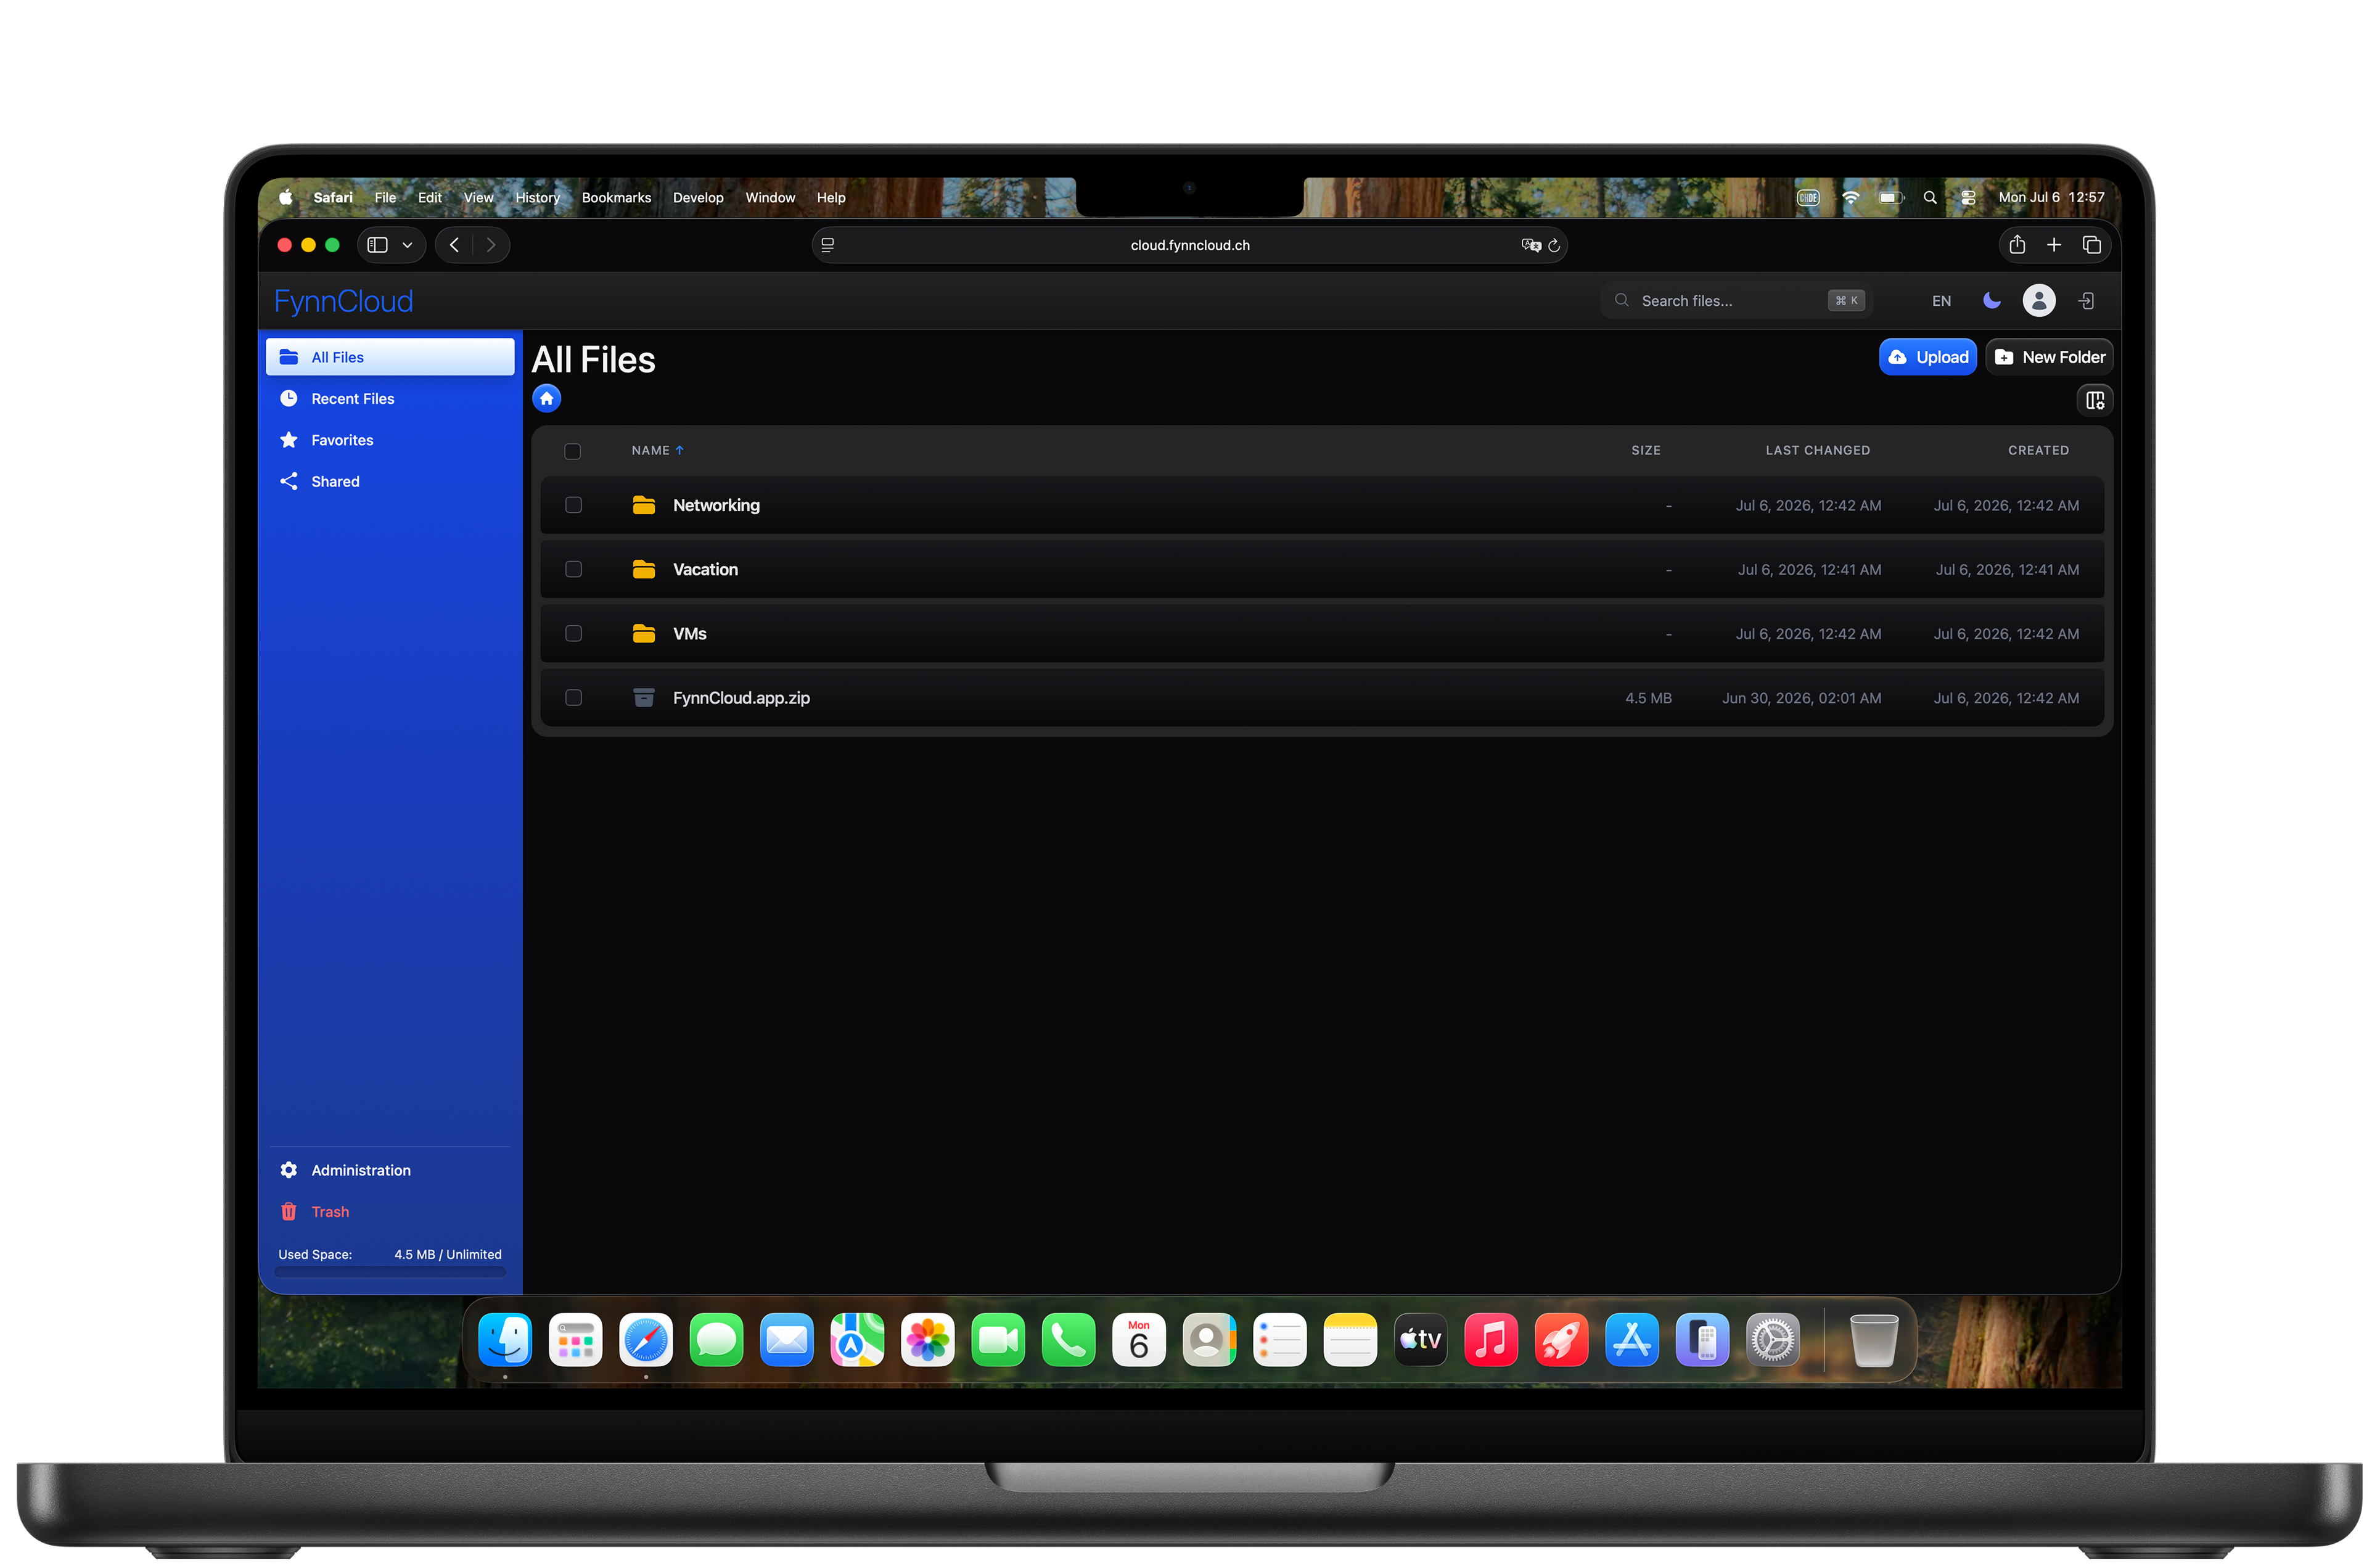Open System Settings from the Dock
Viewport: 2380px width, 1566px height.
click(1772, 1339)
